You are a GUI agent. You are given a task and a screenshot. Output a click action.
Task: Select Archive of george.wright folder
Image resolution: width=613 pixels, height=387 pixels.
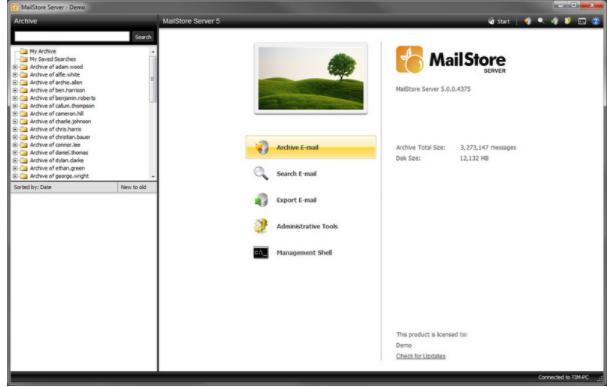click(59, 176)
